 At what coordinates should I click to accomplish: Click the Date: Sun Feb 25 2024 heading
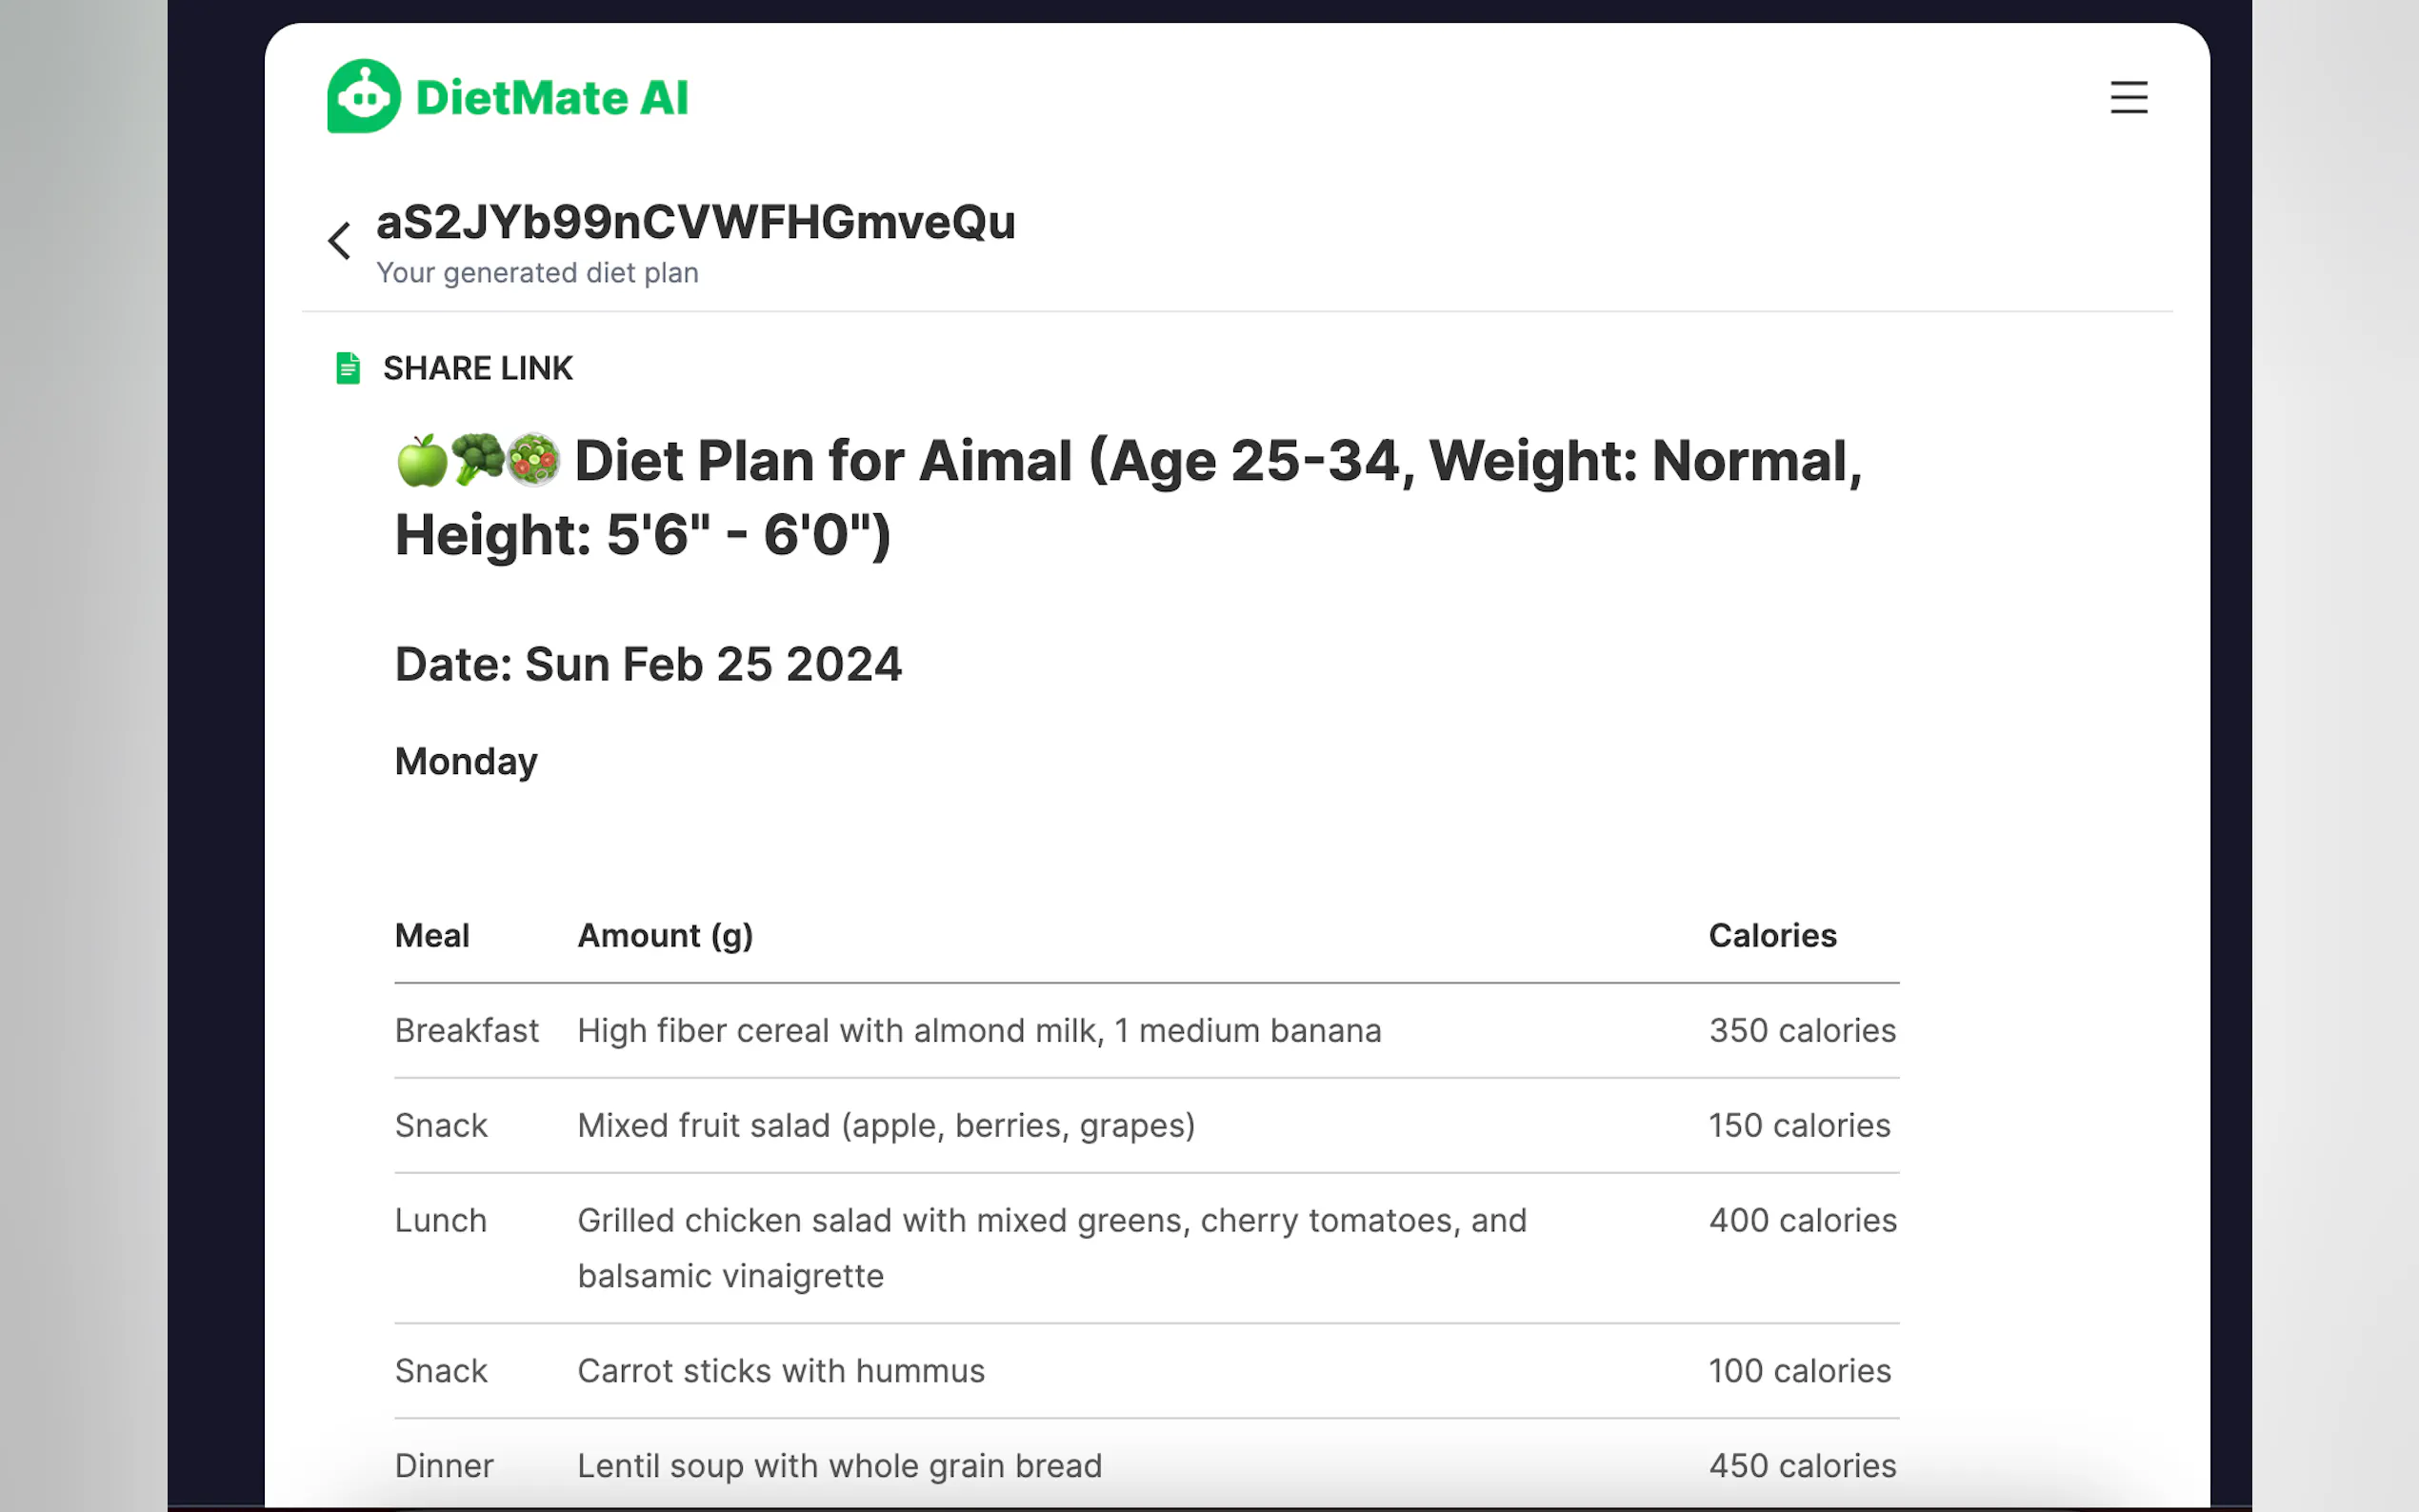pos(648,664)
